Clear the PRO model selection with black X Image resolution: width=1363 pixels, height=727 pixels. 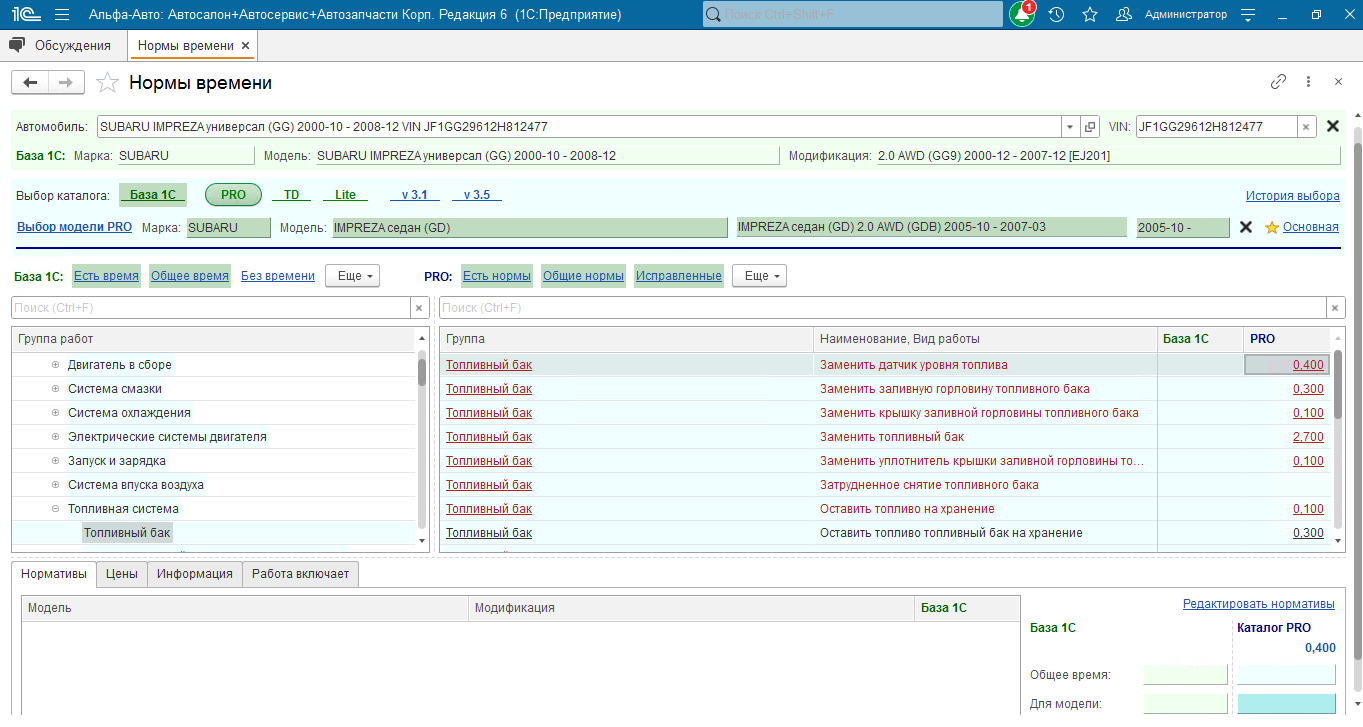1246,227
